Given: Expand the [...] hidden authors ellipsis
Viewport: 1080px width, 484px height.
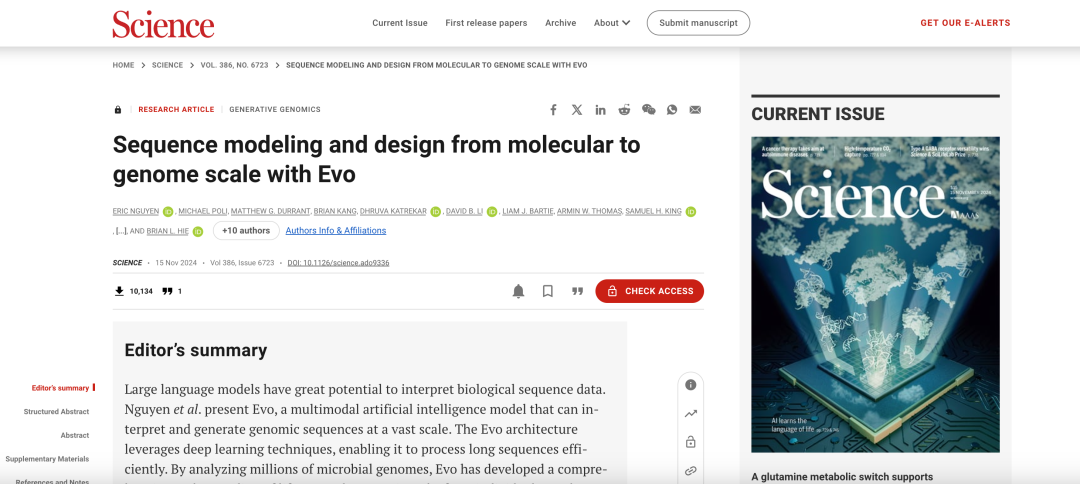Looking at the screenshot, I should click(x=121, y=231).
